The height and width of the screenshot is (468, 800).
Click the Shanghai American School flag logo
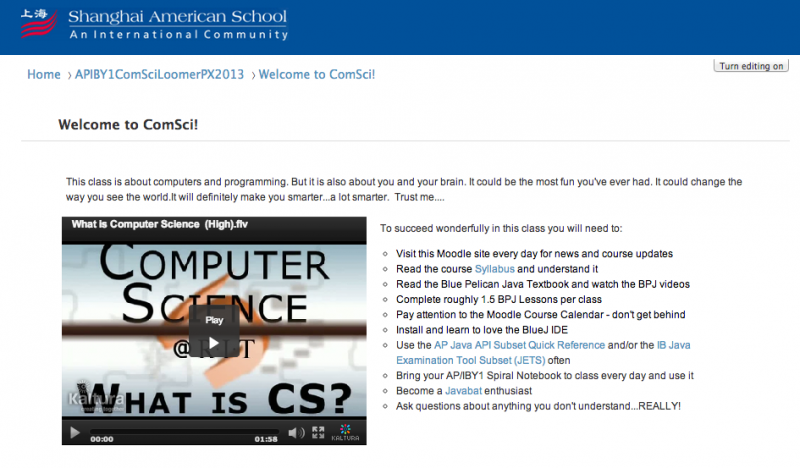[38, 23]
